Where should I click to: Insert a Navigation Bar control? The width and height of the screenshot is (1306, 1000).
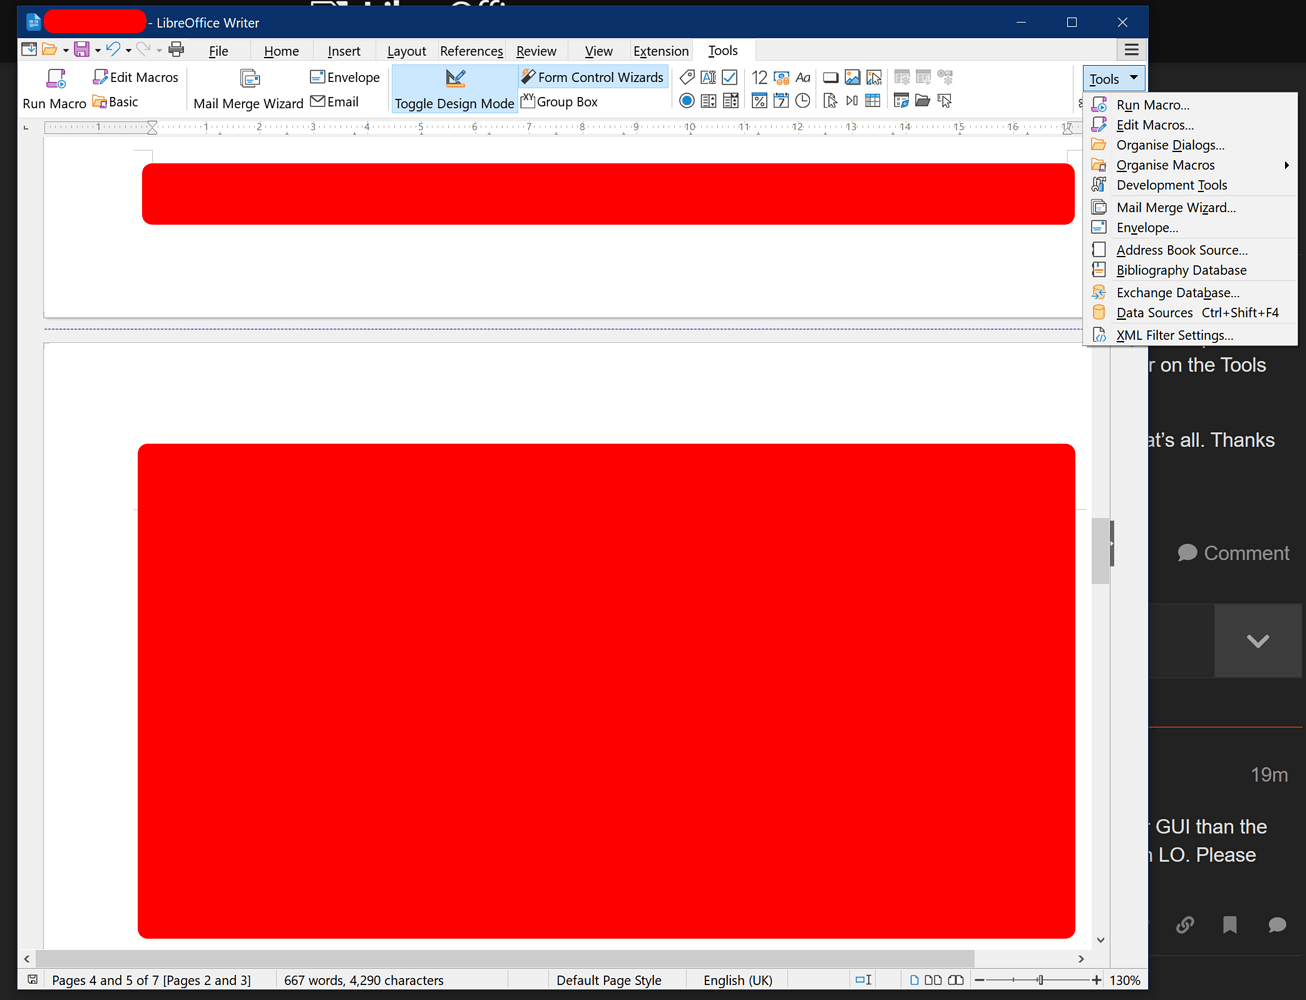[x=852, y=101]
